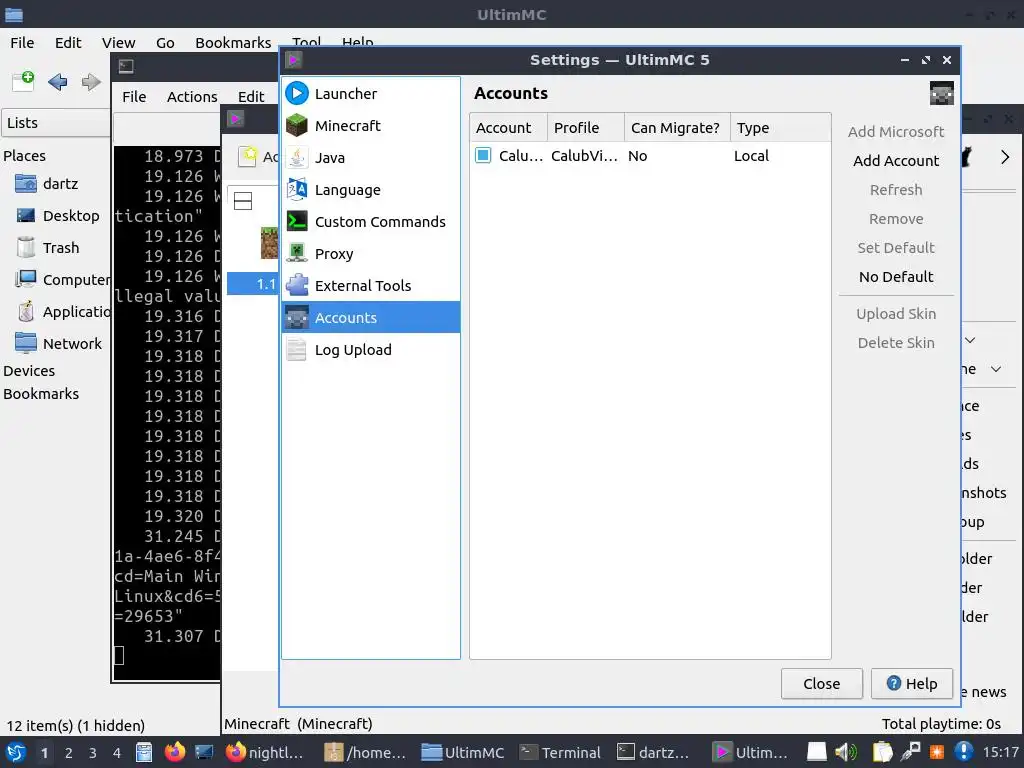Select the Proxy settings page
The width and height of the screenshot is (1024, 768).
click(x=370, y=253)
